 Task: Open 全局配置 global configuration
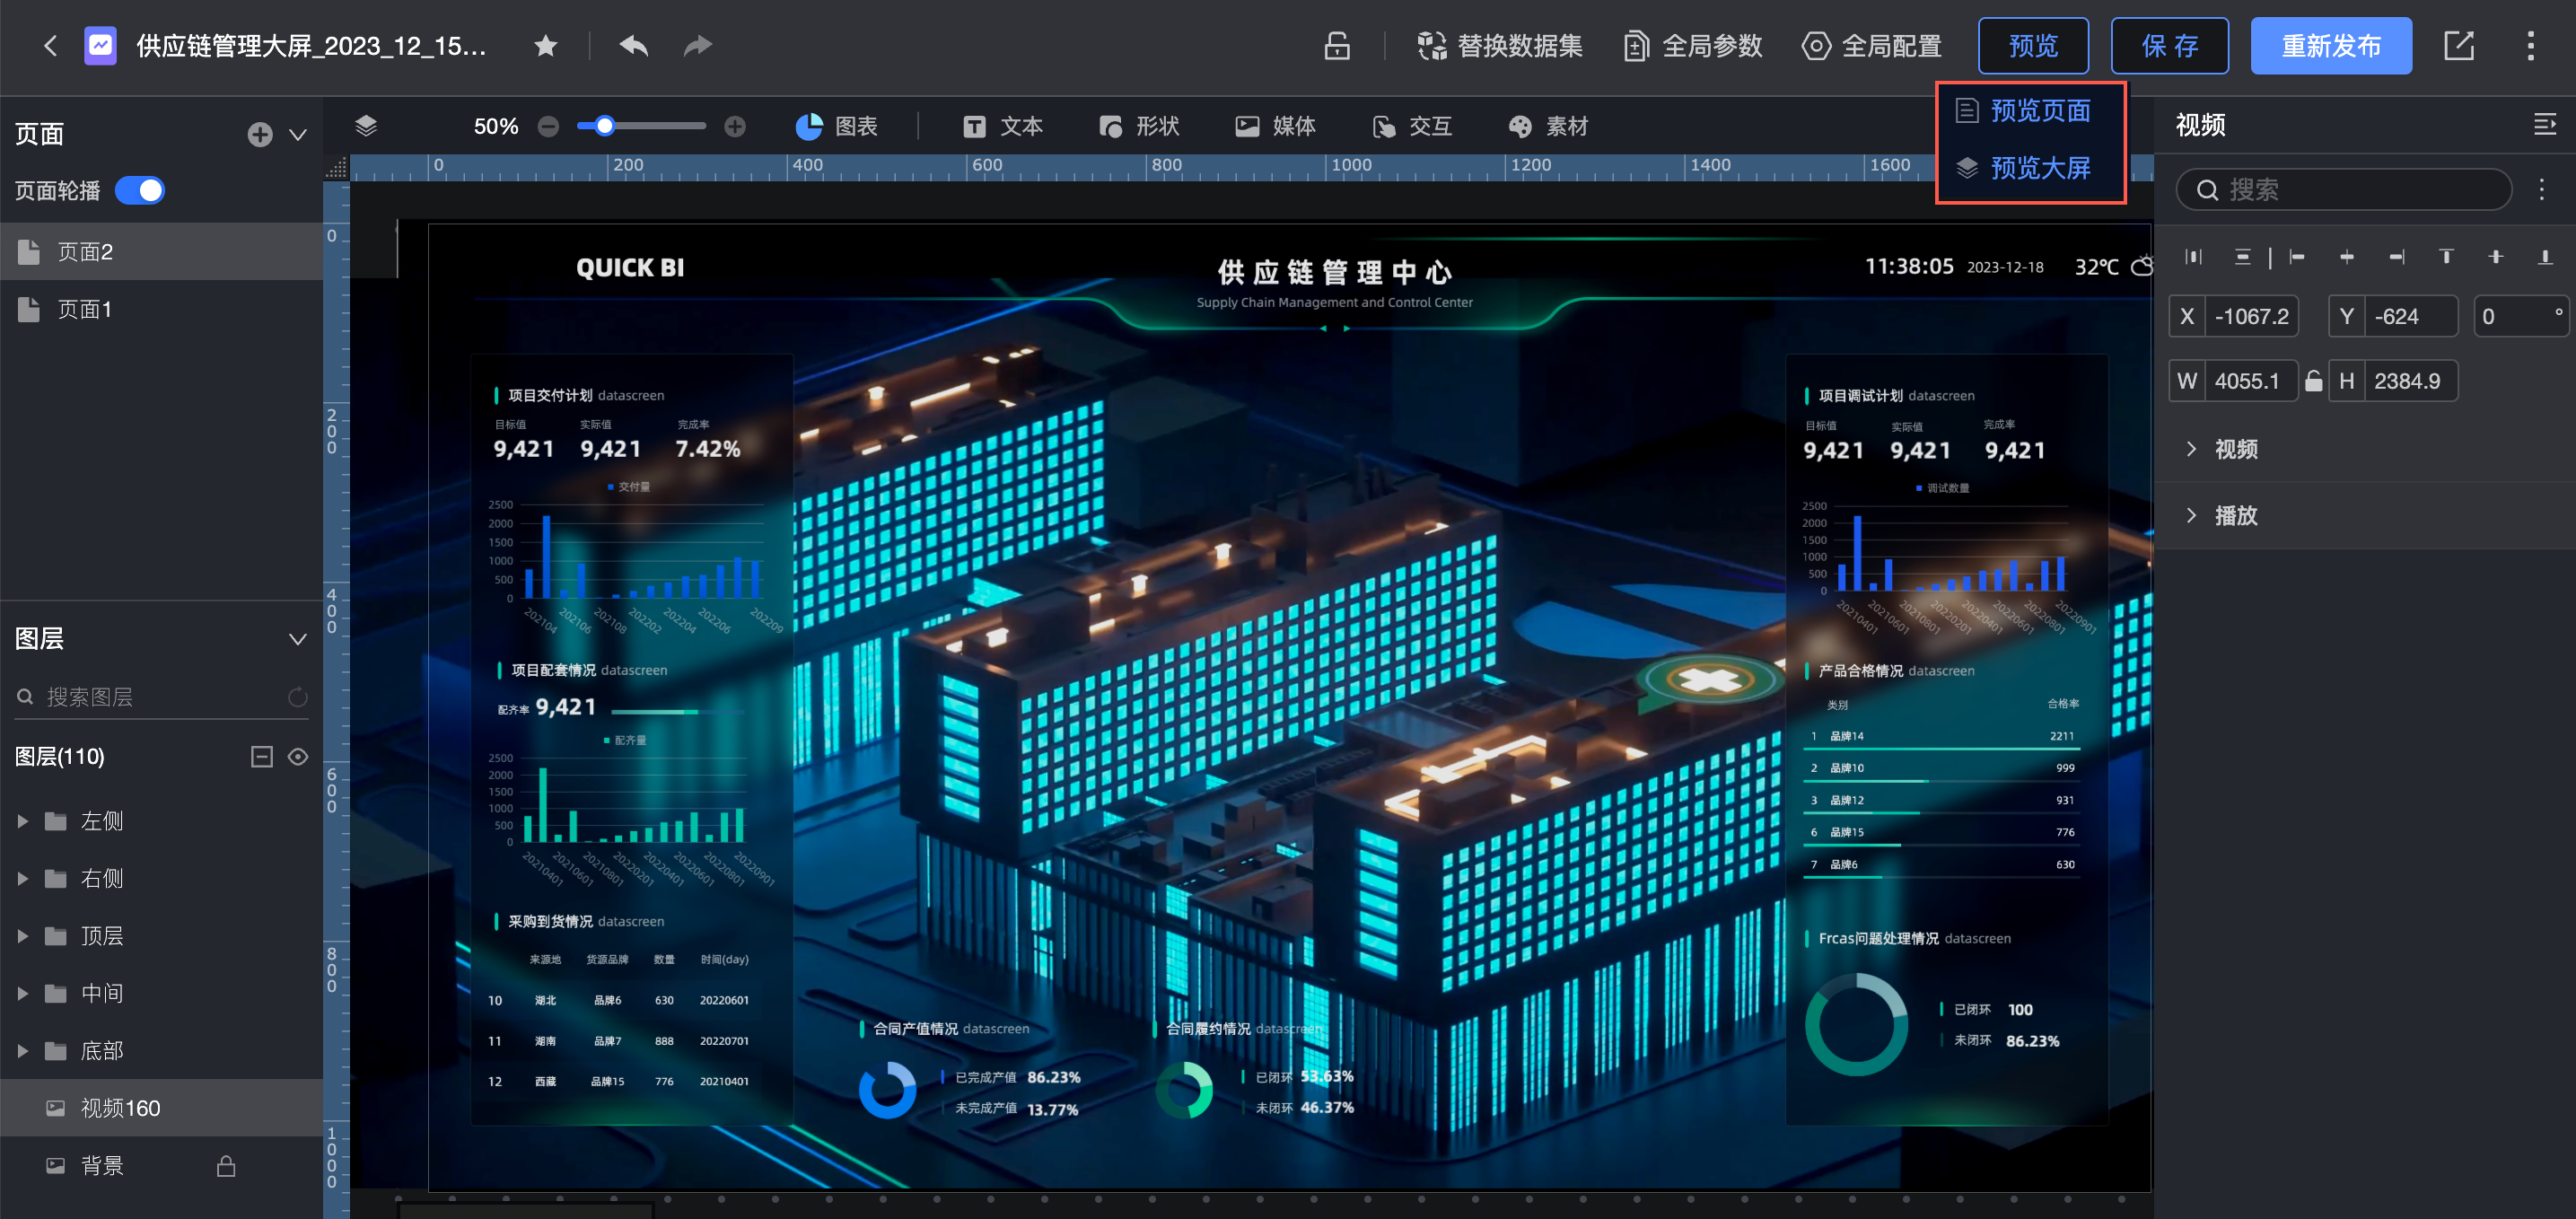1872,46
